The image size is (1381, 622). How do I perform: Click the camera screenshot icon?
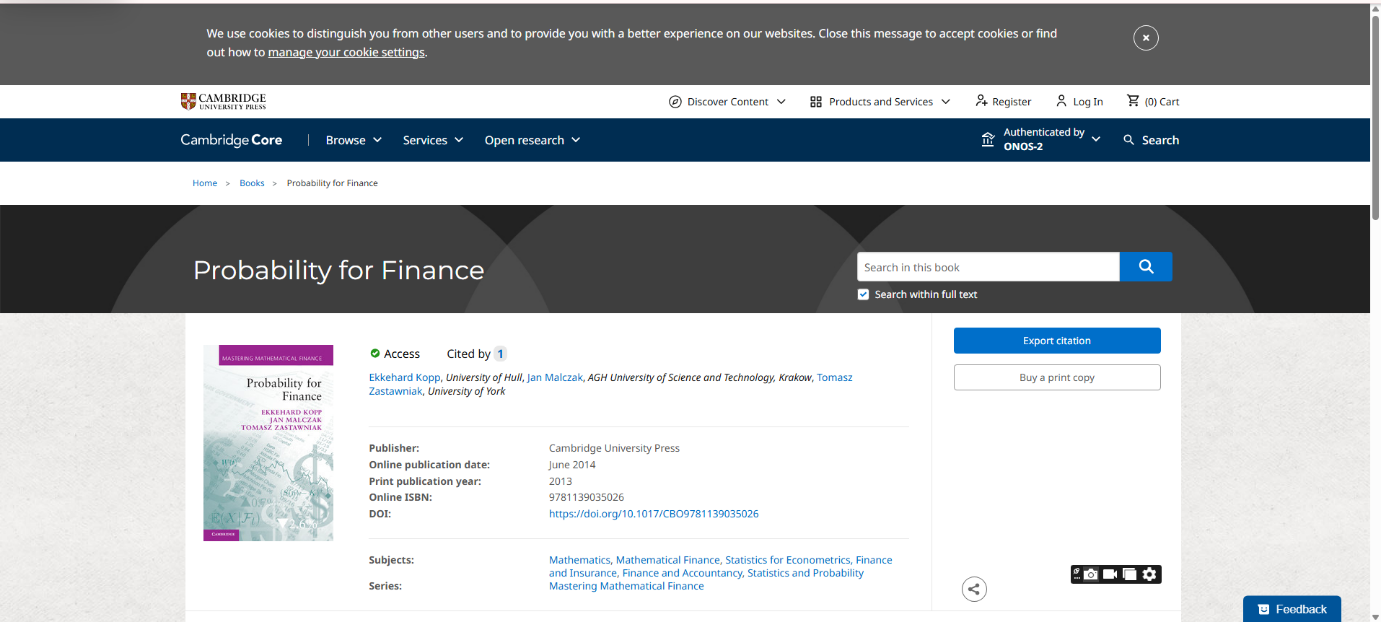click(1090, 574)
